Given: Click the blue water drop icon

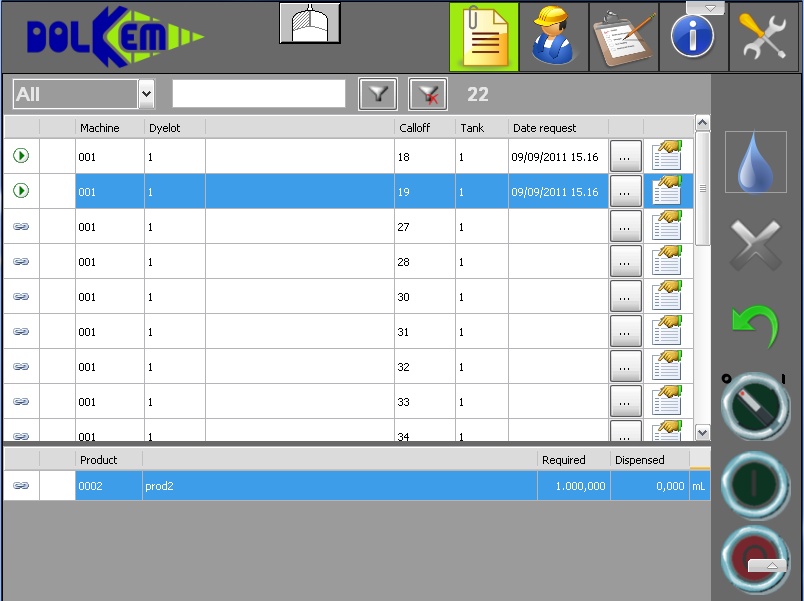Looking at the screenshot, I should tap(755, 161).
